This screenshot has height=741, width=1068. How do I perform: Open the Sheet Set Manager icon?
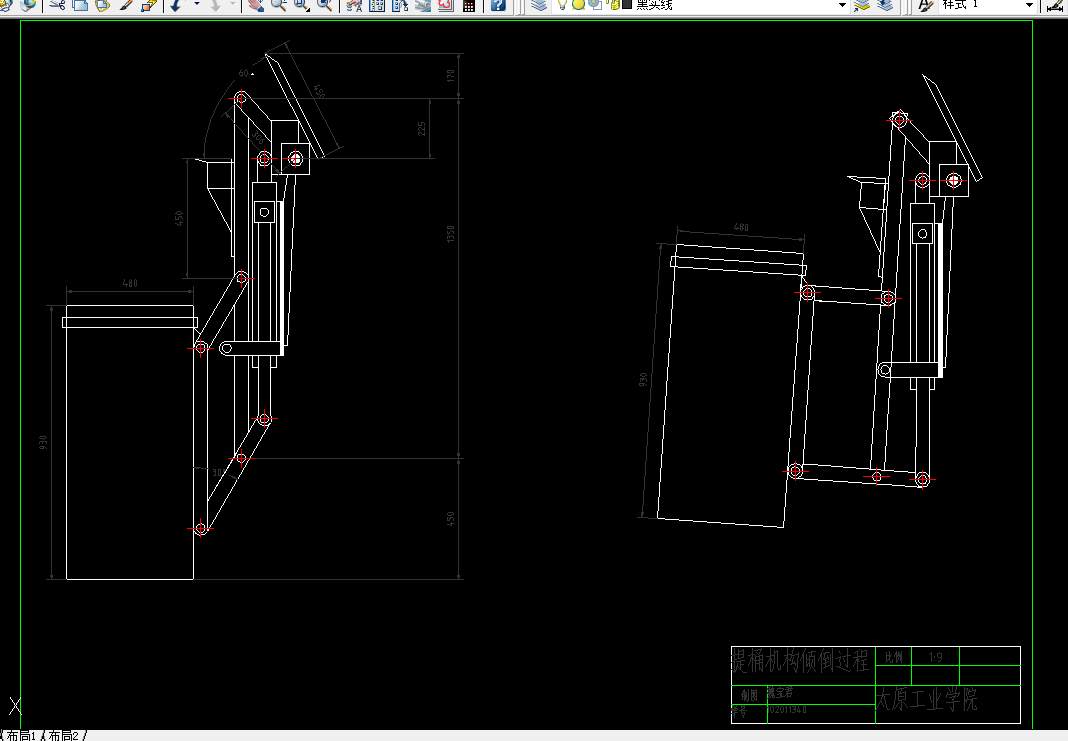(423, 5)
